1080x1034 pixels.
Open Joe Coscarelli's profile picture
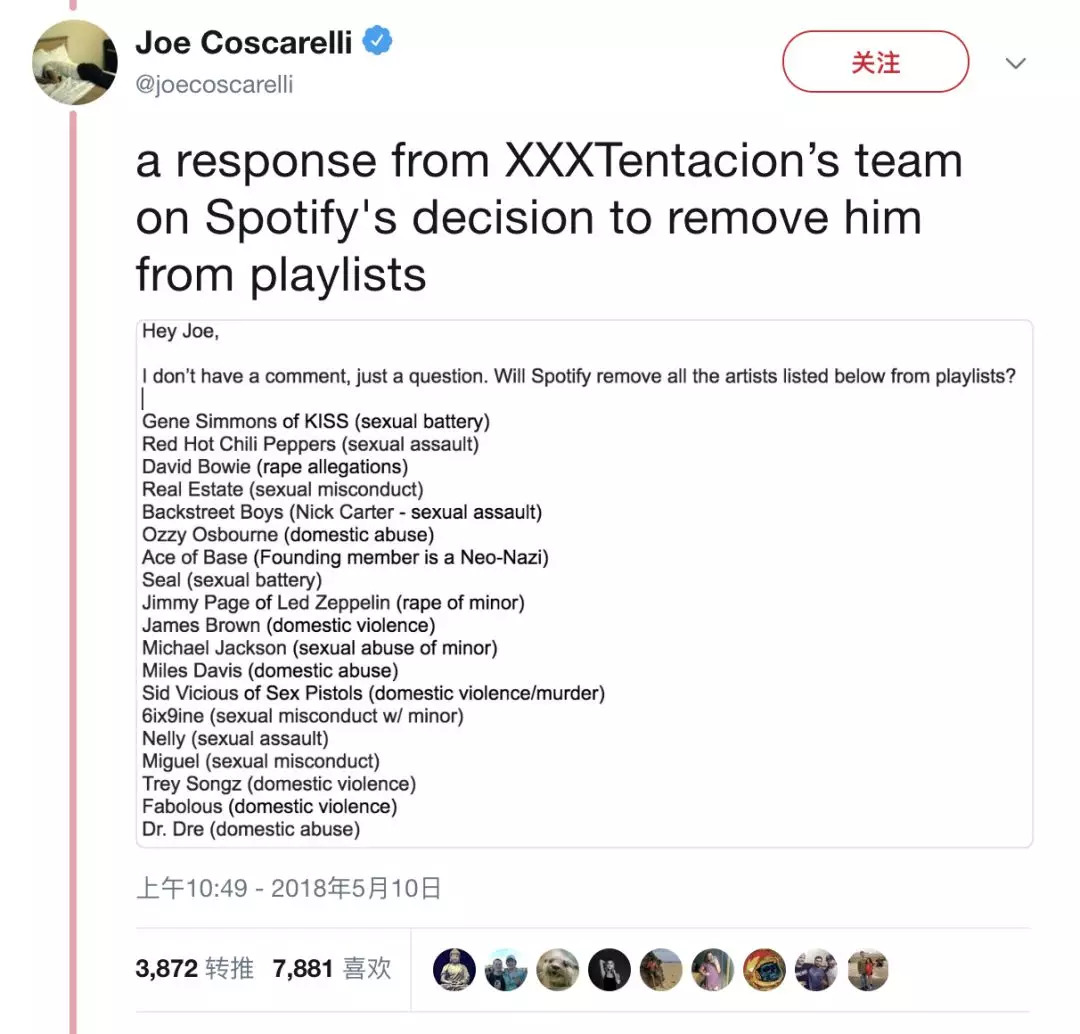tap(75, 62)
